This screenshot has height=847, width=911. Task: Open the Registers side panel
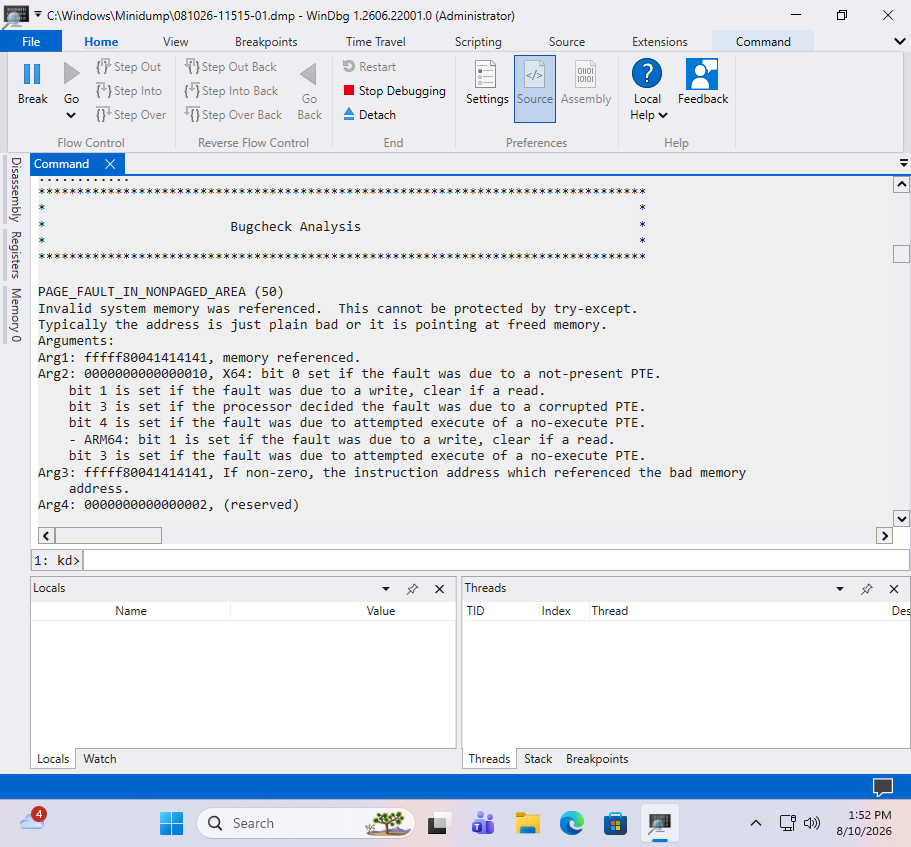coord(16,254)
